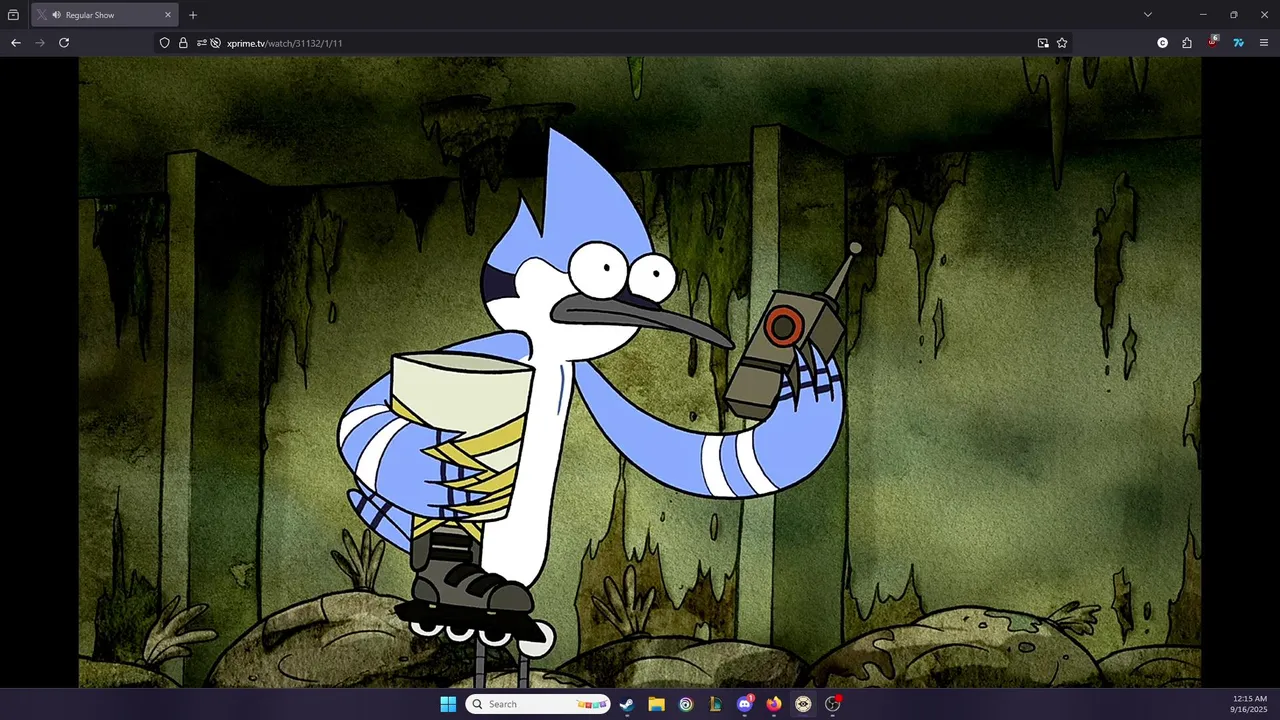Screen dimensions: 1280x720
Task: Open the browser hamburger application menu
Action: point(1264,43)
